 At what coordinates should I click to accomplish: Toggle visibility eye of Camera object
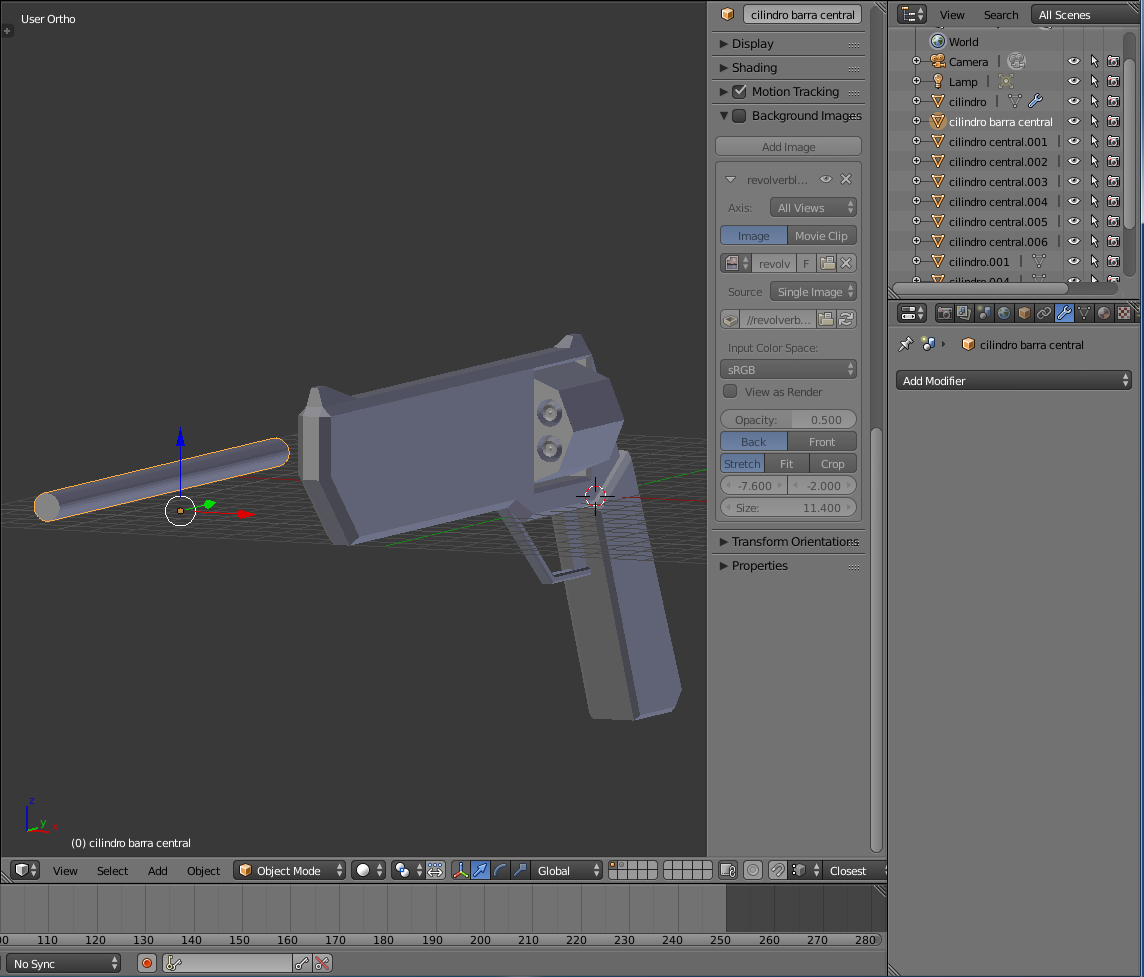[x=1074, y=61]
